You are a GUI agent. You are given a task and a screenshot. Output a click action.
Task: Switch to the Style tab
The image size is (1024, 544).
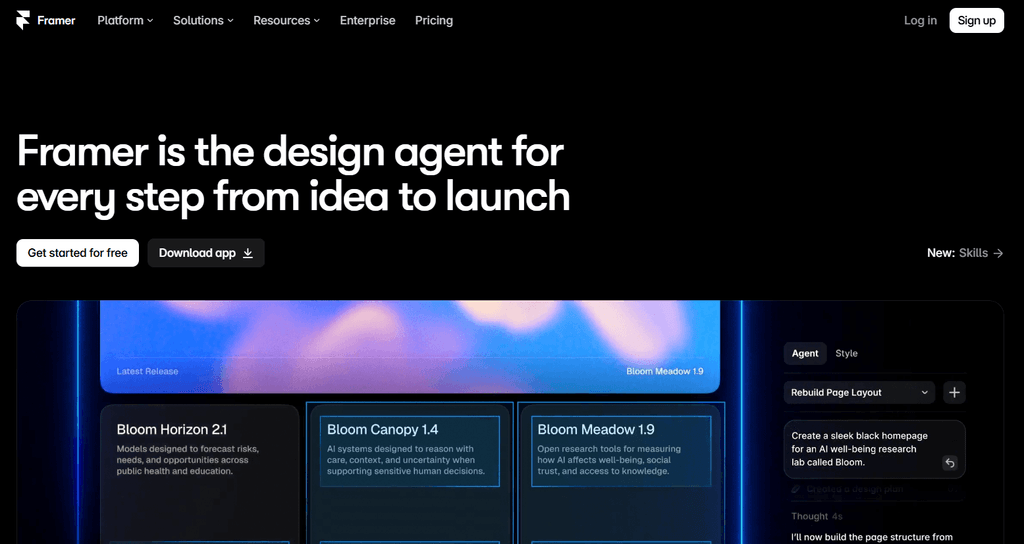[x=846, y=353]
